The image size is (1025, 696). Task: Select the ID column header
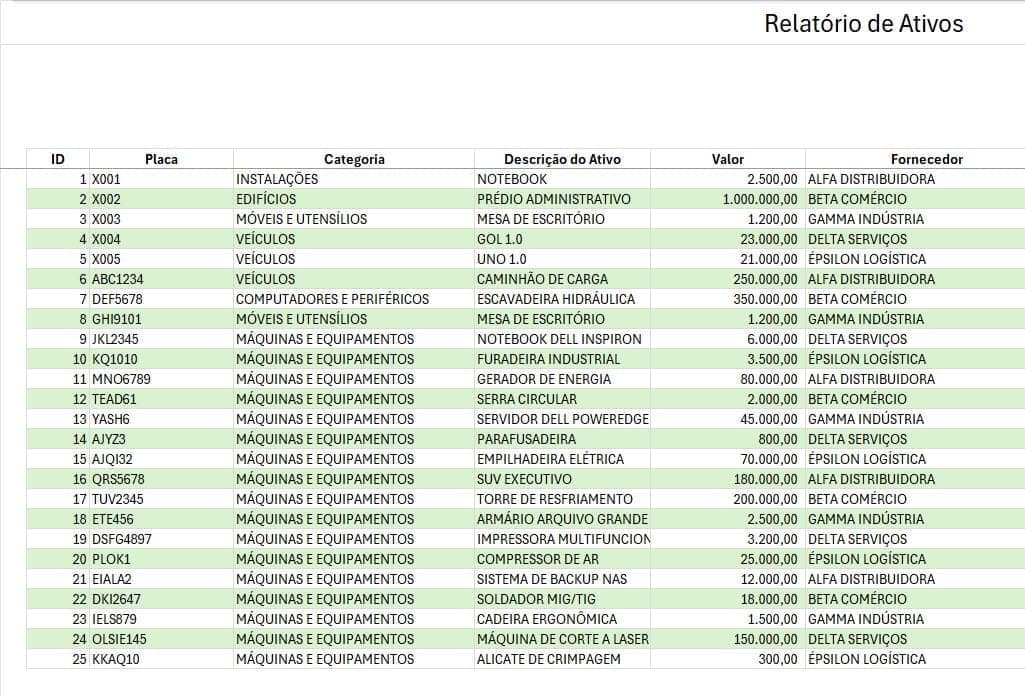coord(58,159)
